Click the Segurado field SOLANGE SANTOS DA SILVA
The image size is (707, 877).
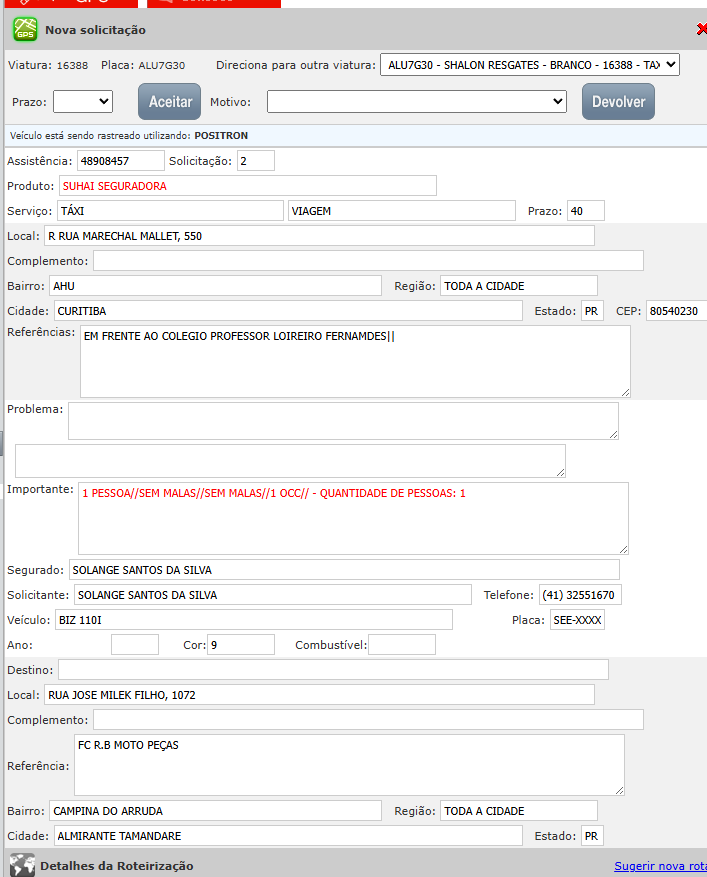pos(344,570)
